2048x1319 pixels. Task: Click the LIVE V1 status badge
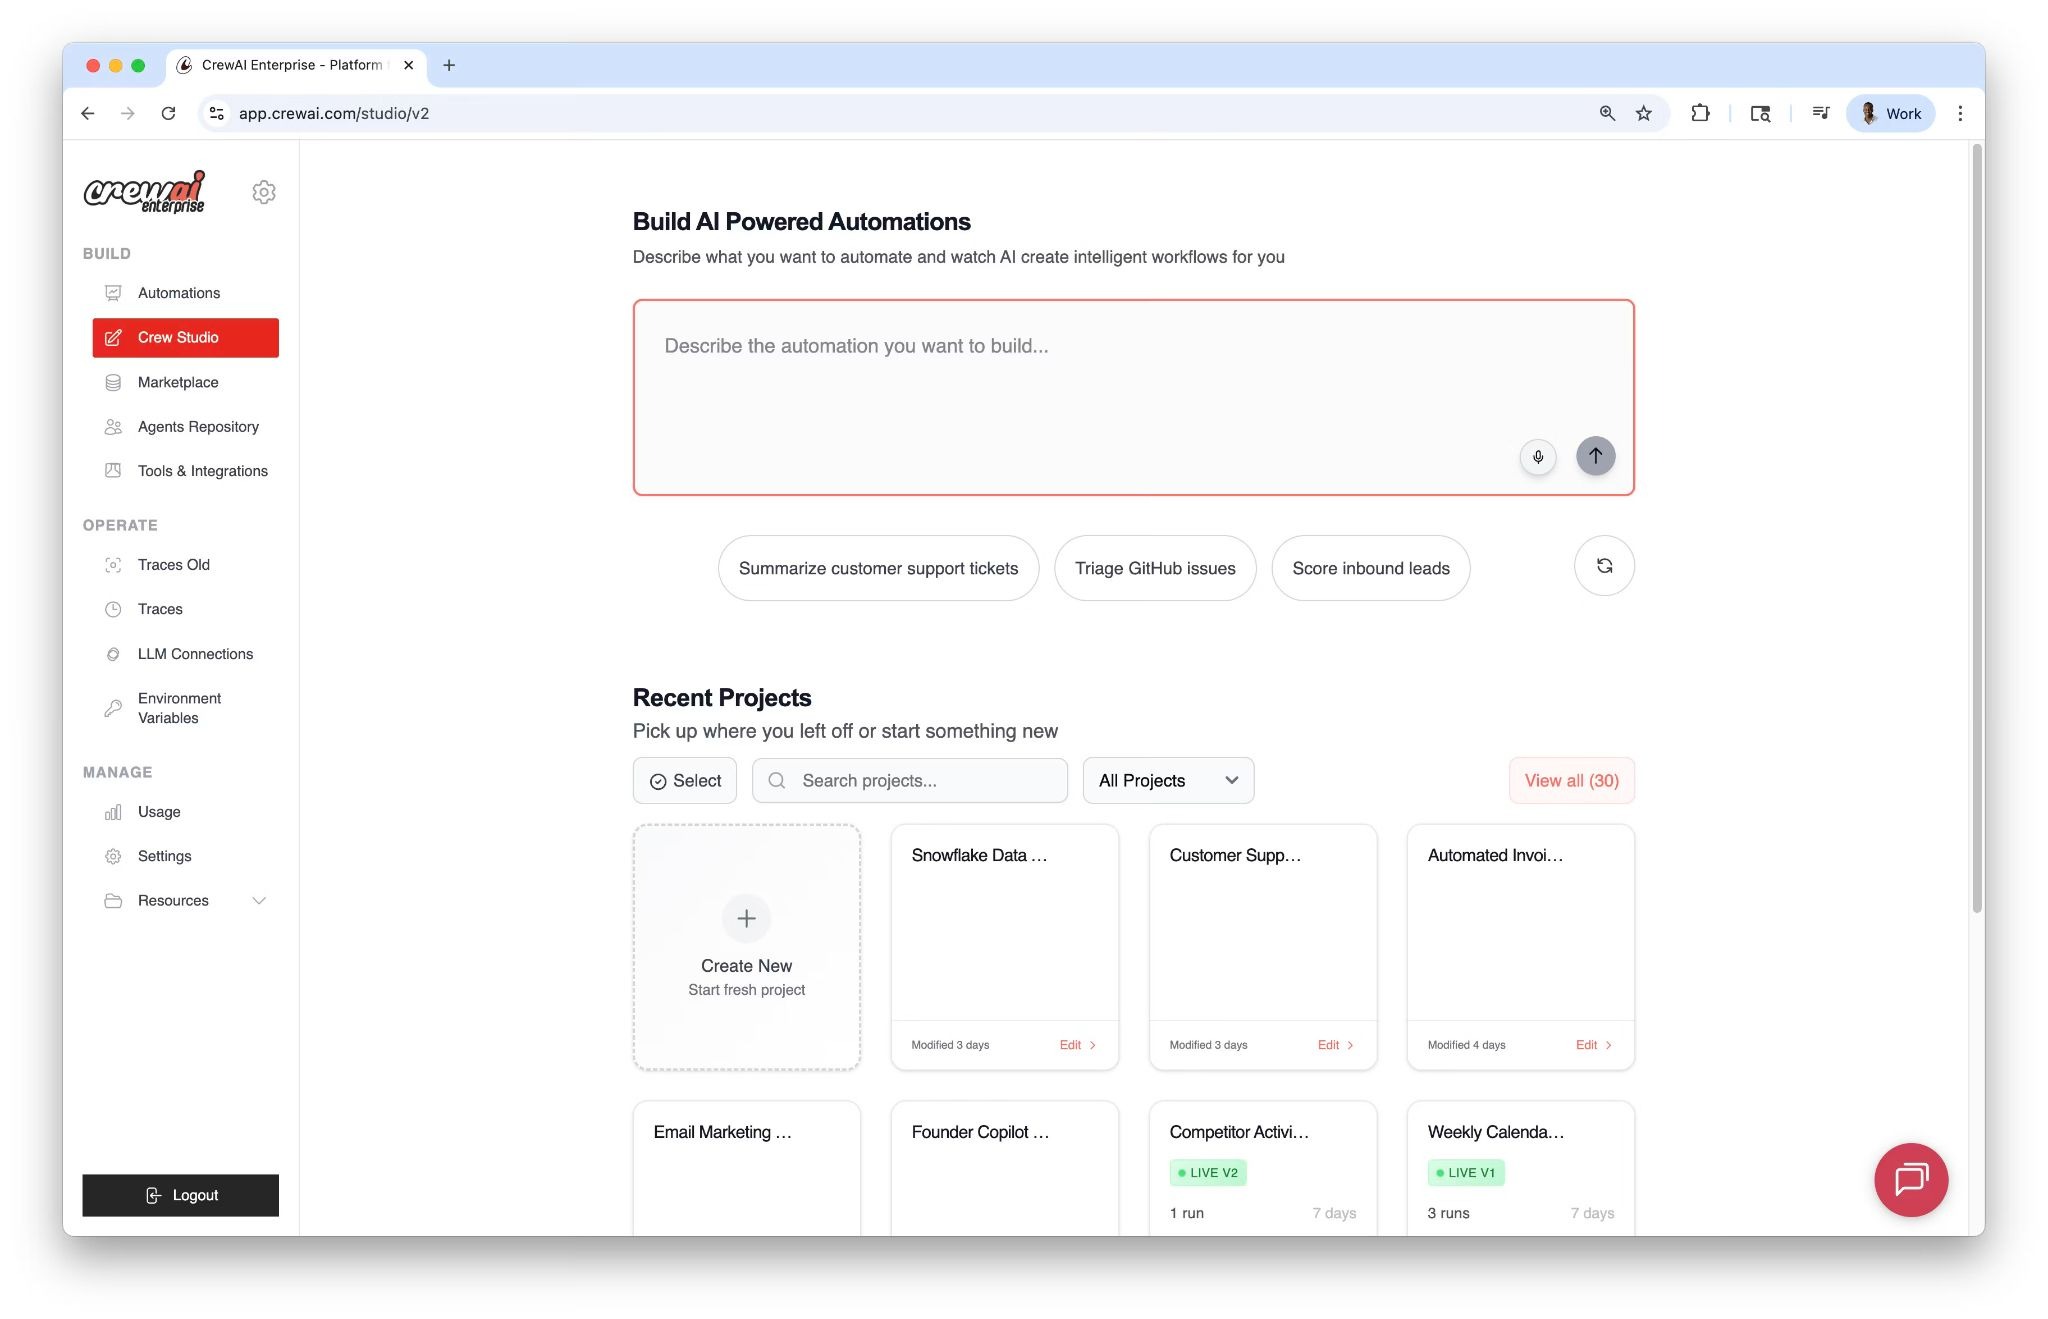click(x=1466, y=1173)
